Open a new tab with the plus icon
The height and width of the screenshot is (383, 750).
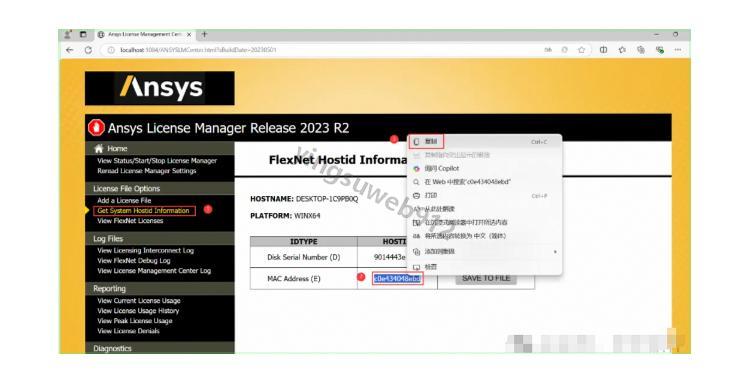[204, 34]
